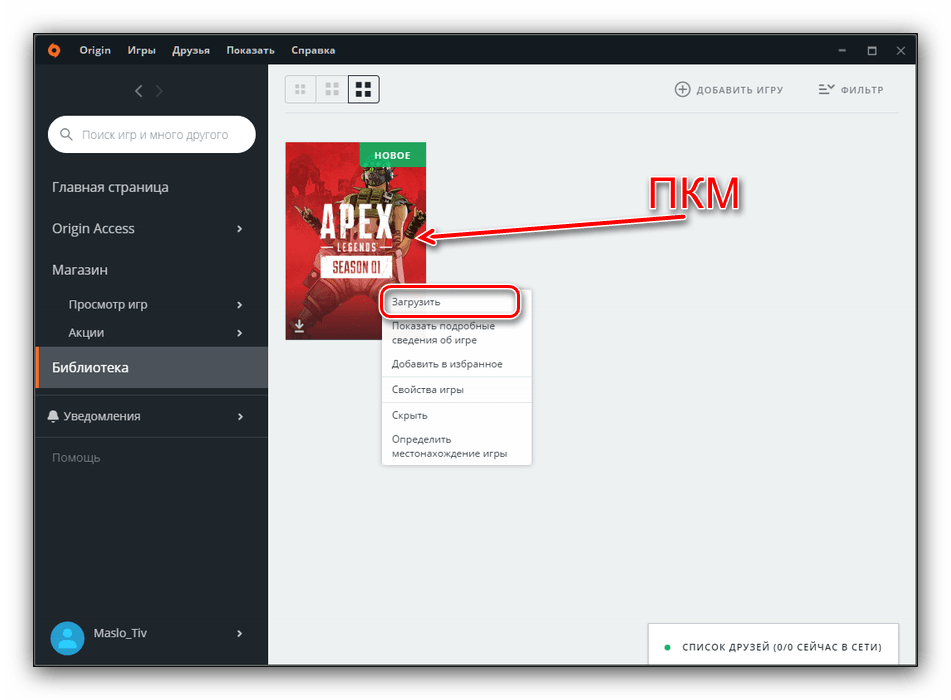Expand the Просмотр игр chevron
Image resolution: width=951 pixels, height=700 pixels.
point(240,305)
